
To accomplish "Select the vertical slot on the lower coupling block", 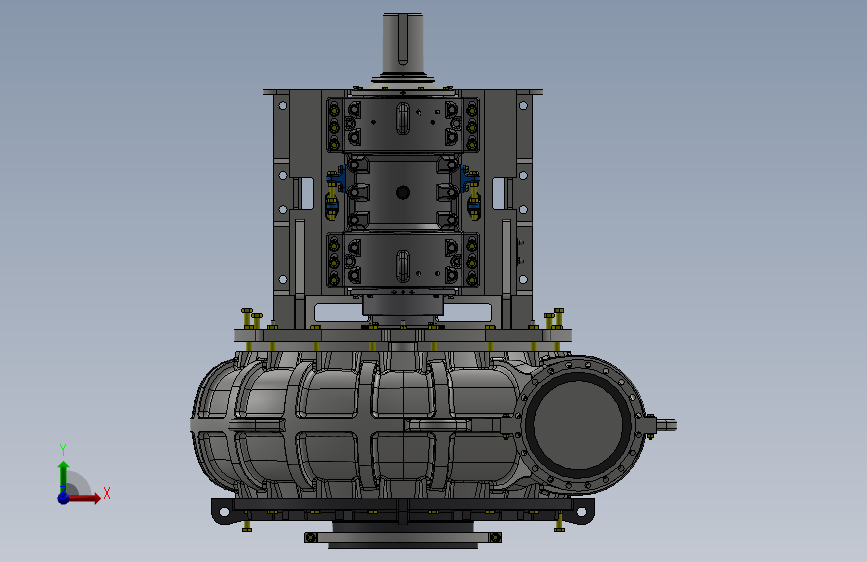I will (403, 266).
